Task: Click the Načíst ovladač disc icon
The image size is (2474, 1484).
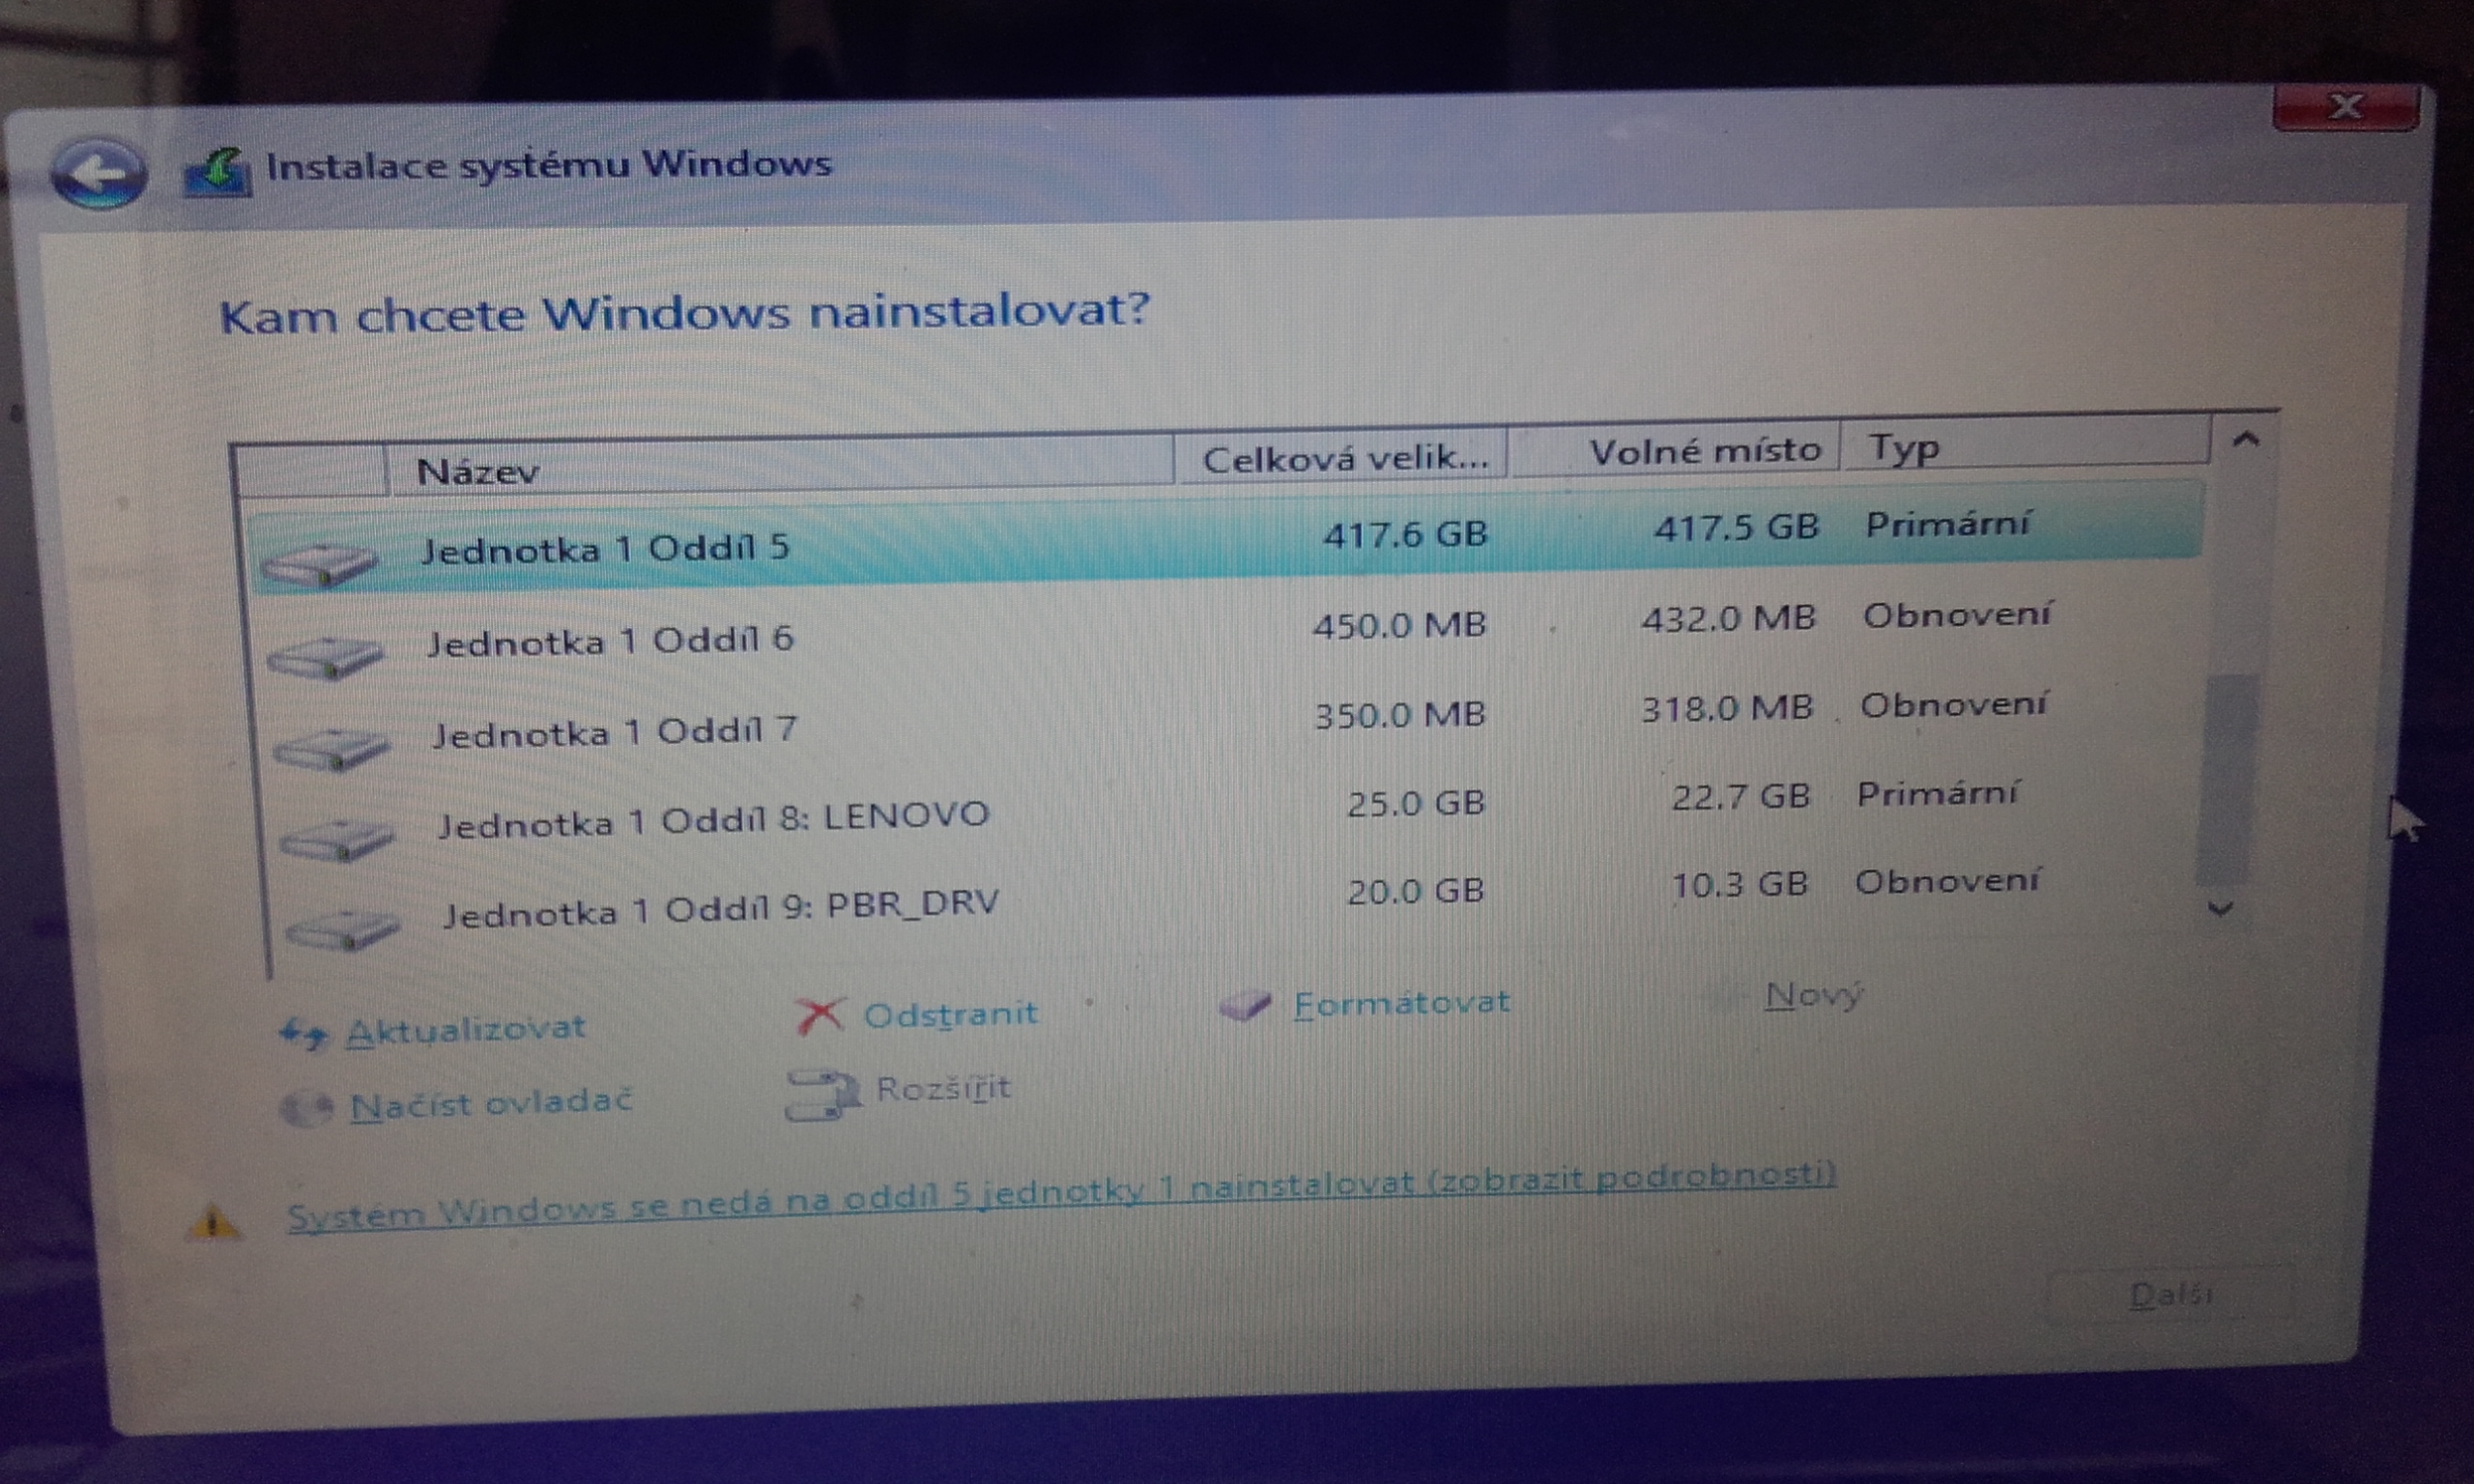Action: (305, 1107)
